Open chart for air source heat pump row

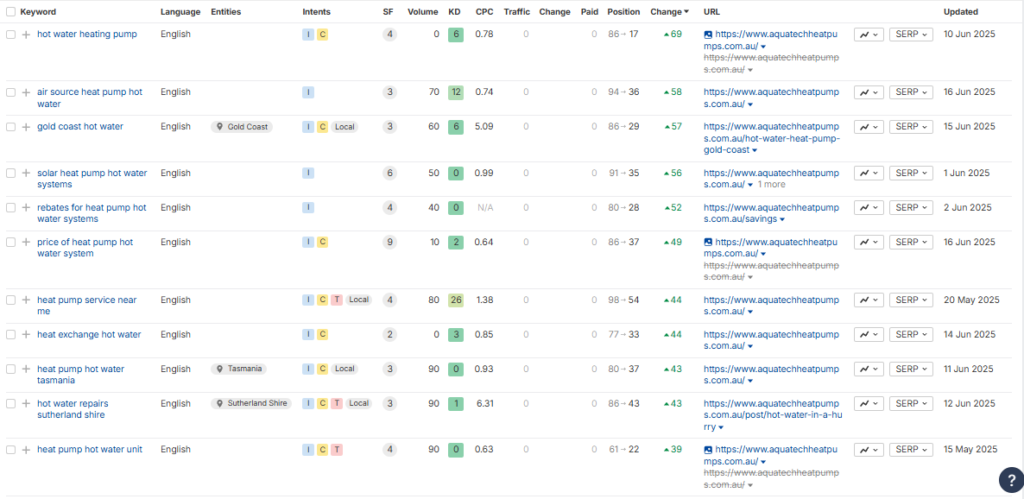coord(869,92)
